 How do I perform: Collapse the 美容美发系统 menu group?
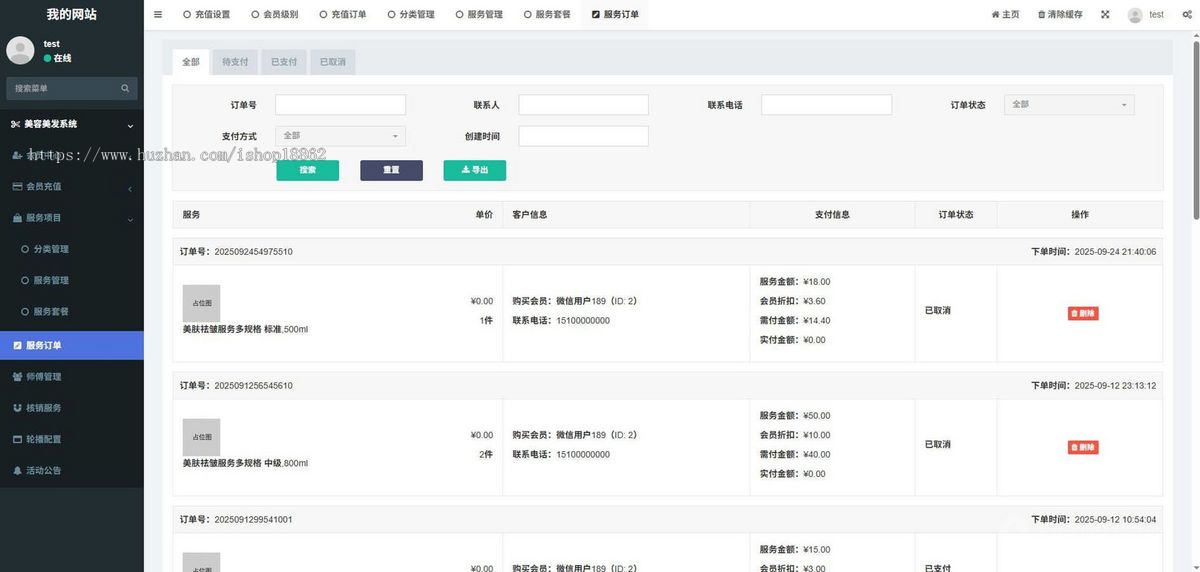72,124
